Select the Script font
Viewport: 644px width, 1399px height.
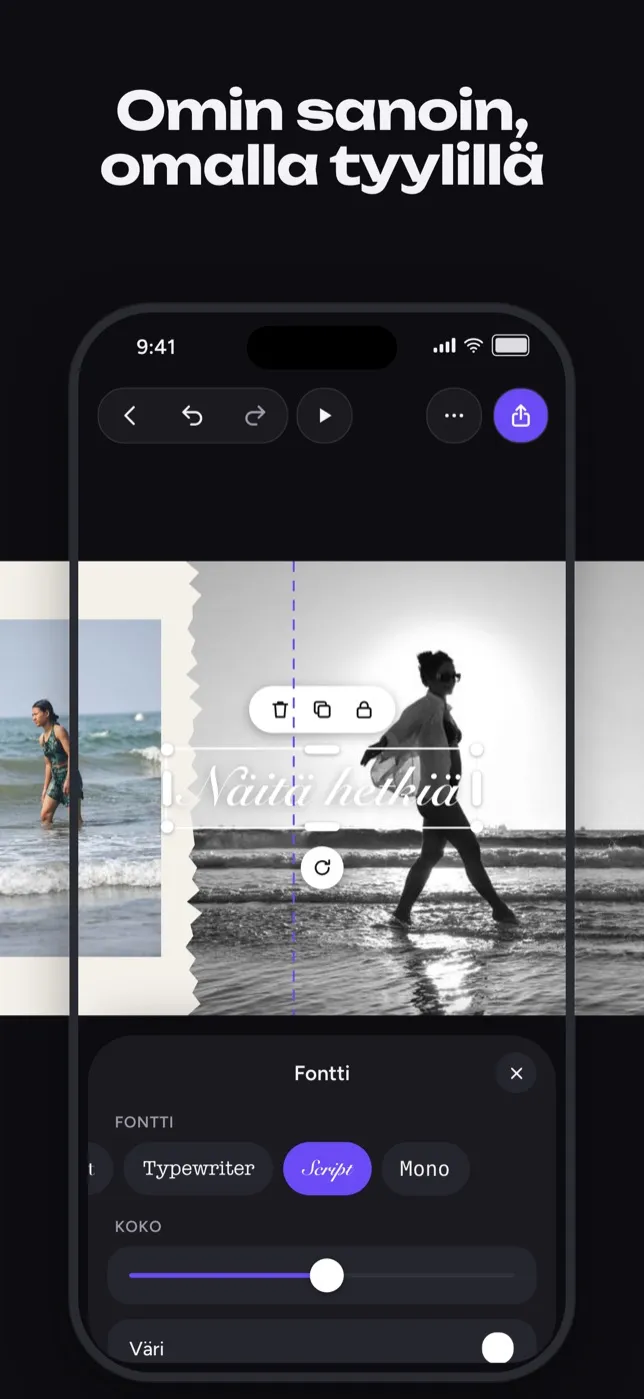(327, 1169)
